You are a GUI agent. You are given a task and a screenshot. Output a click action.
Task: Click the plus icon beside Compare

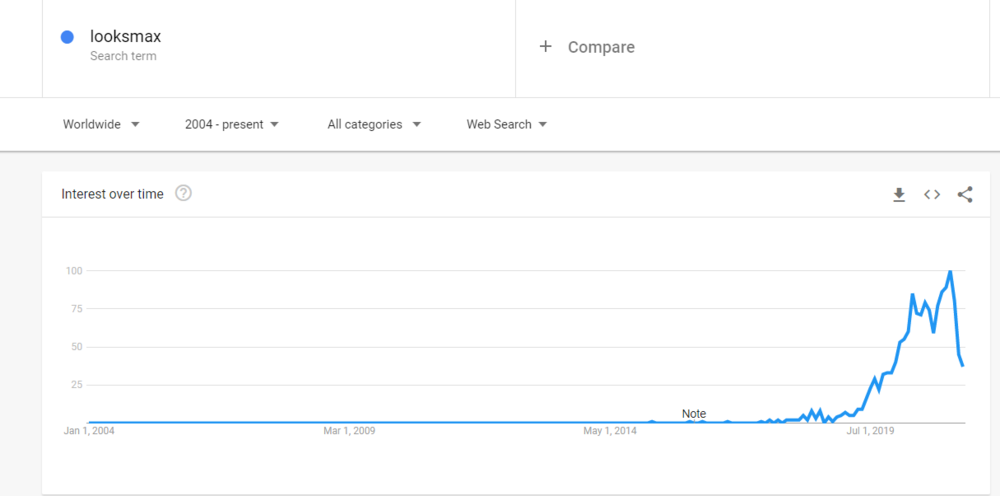(x=545, y=47)
